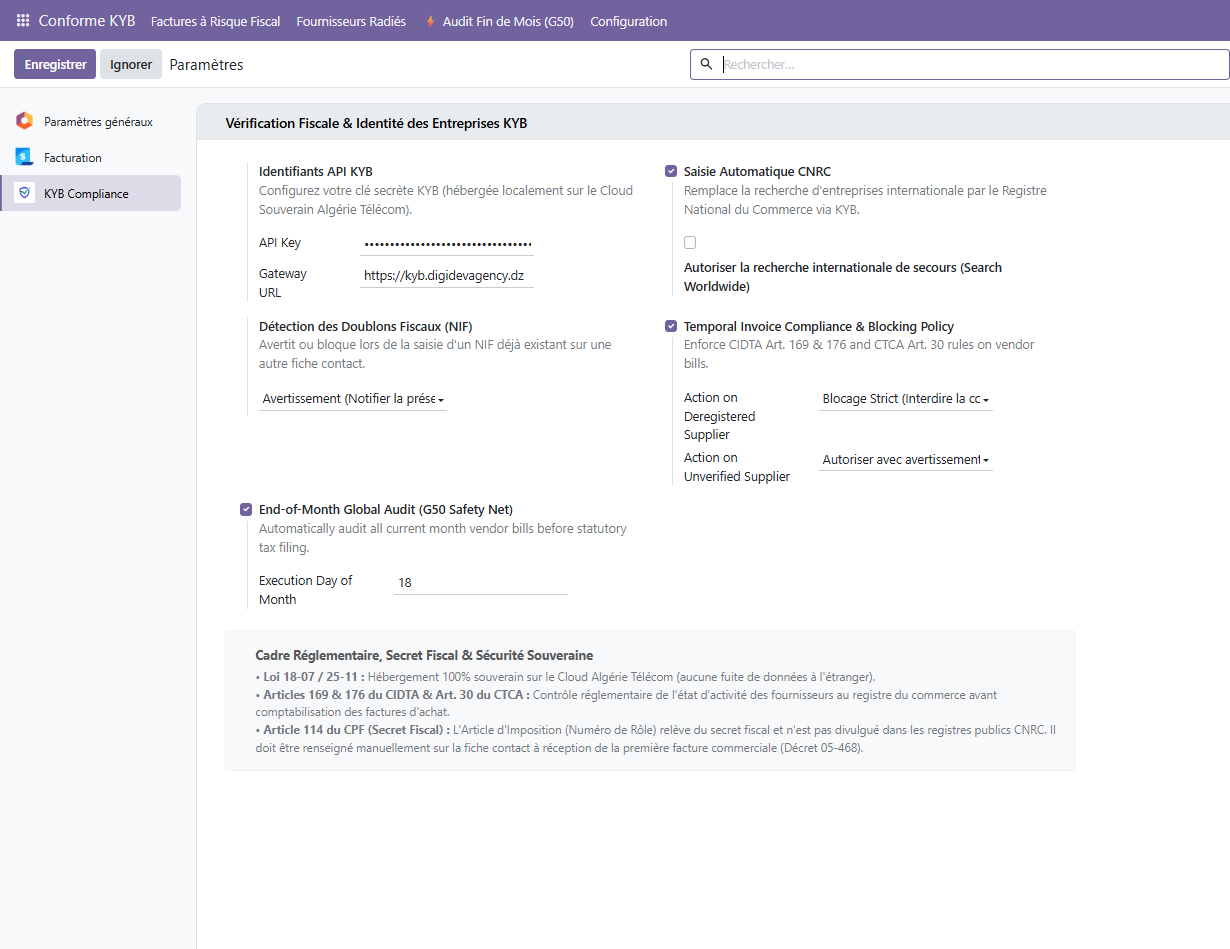Image resolution: width=1230 pixels, height=949 pixels.
Task: Click the KYB Compliance shield icon
Action: pos(24,193)
